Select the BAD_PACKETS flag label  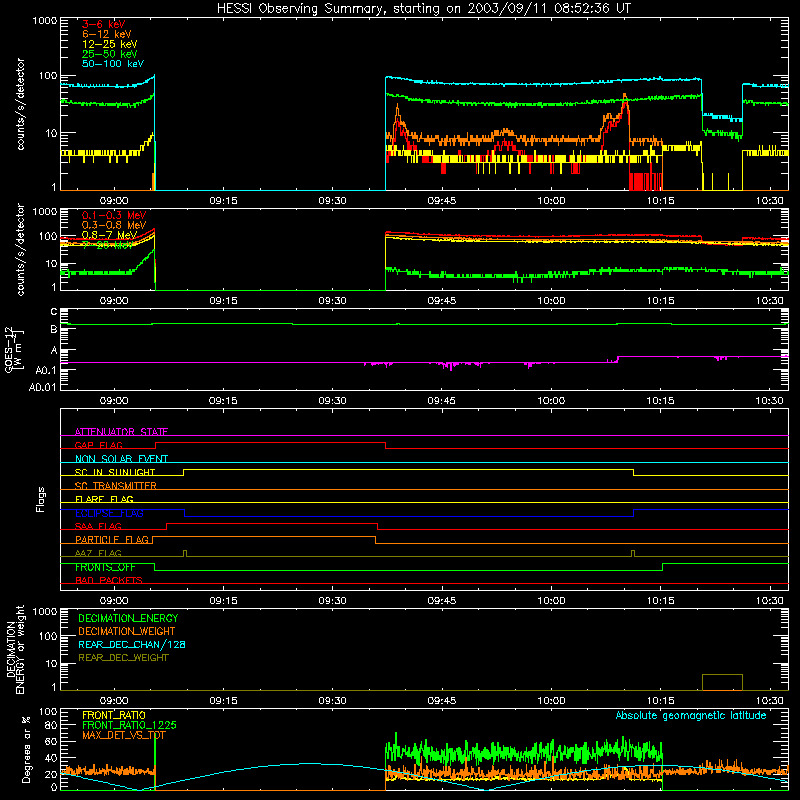pyautogui.click(x=109, y=580)
